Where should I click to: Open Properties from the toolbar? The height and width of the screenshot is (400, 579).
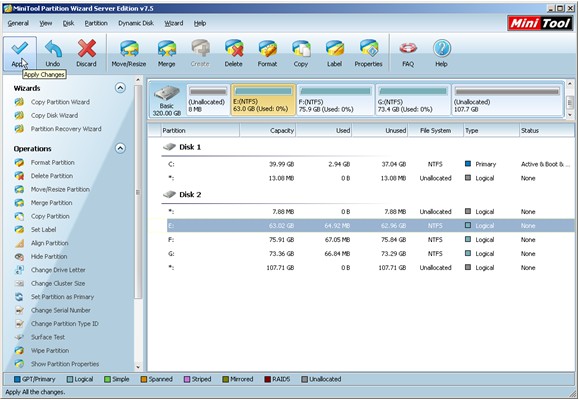(x=369, y=48)
